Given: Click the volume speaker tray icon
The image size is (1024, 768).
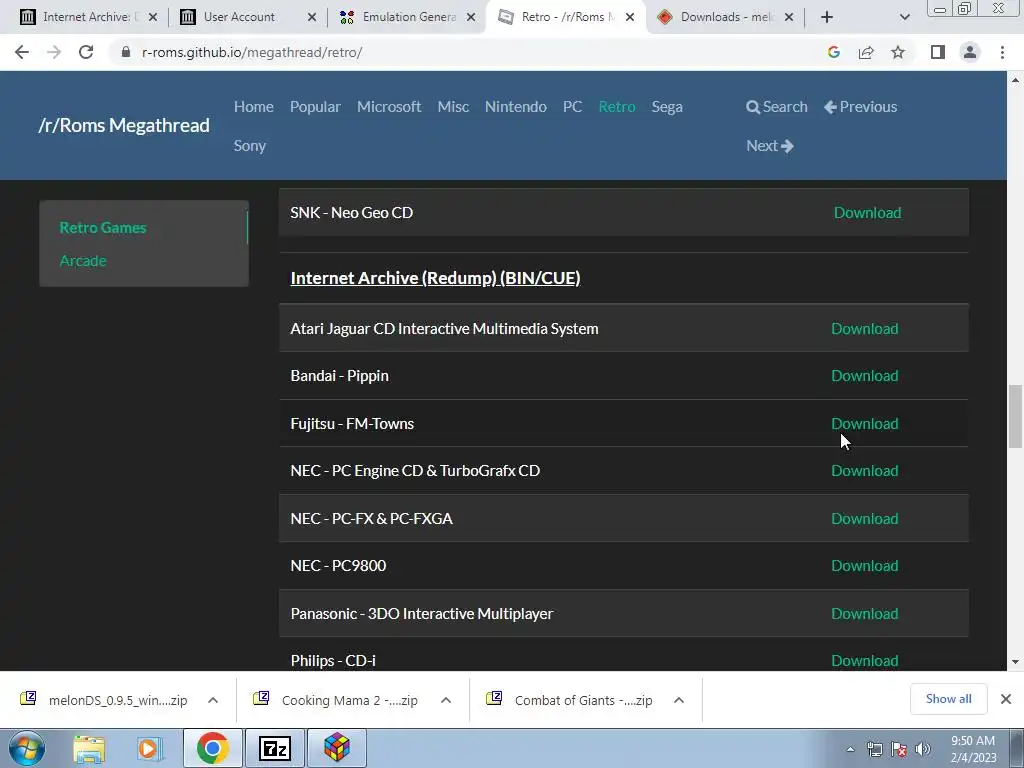Looking at the screenshot, I should click(x=923, y=749).
